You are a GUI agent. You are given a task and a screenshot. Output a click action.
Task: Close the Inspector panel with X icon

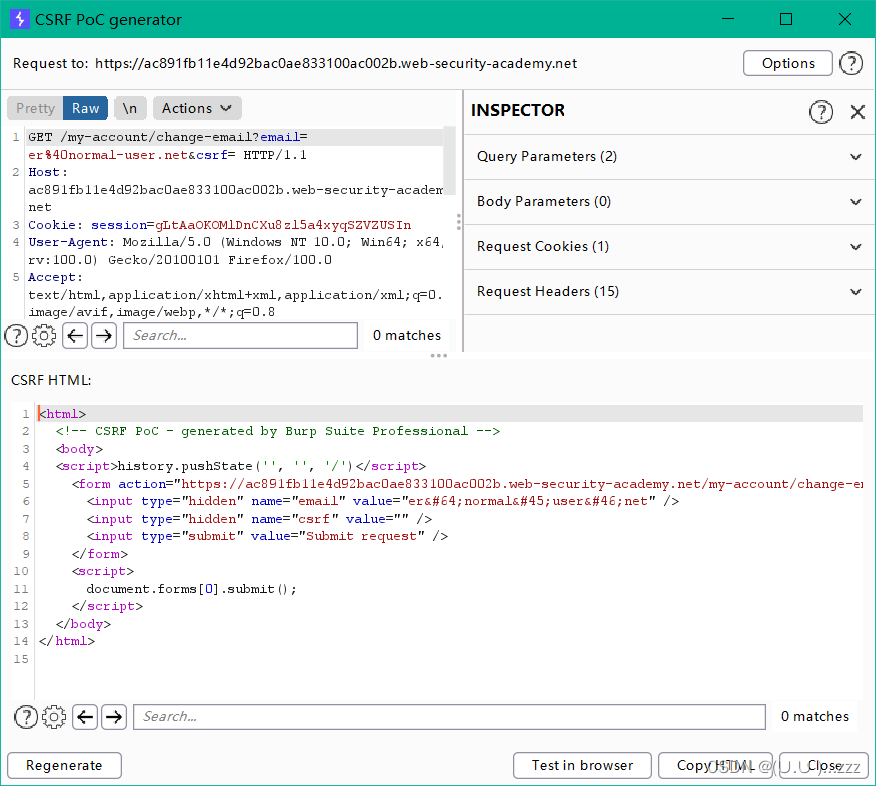pos(858,112)
